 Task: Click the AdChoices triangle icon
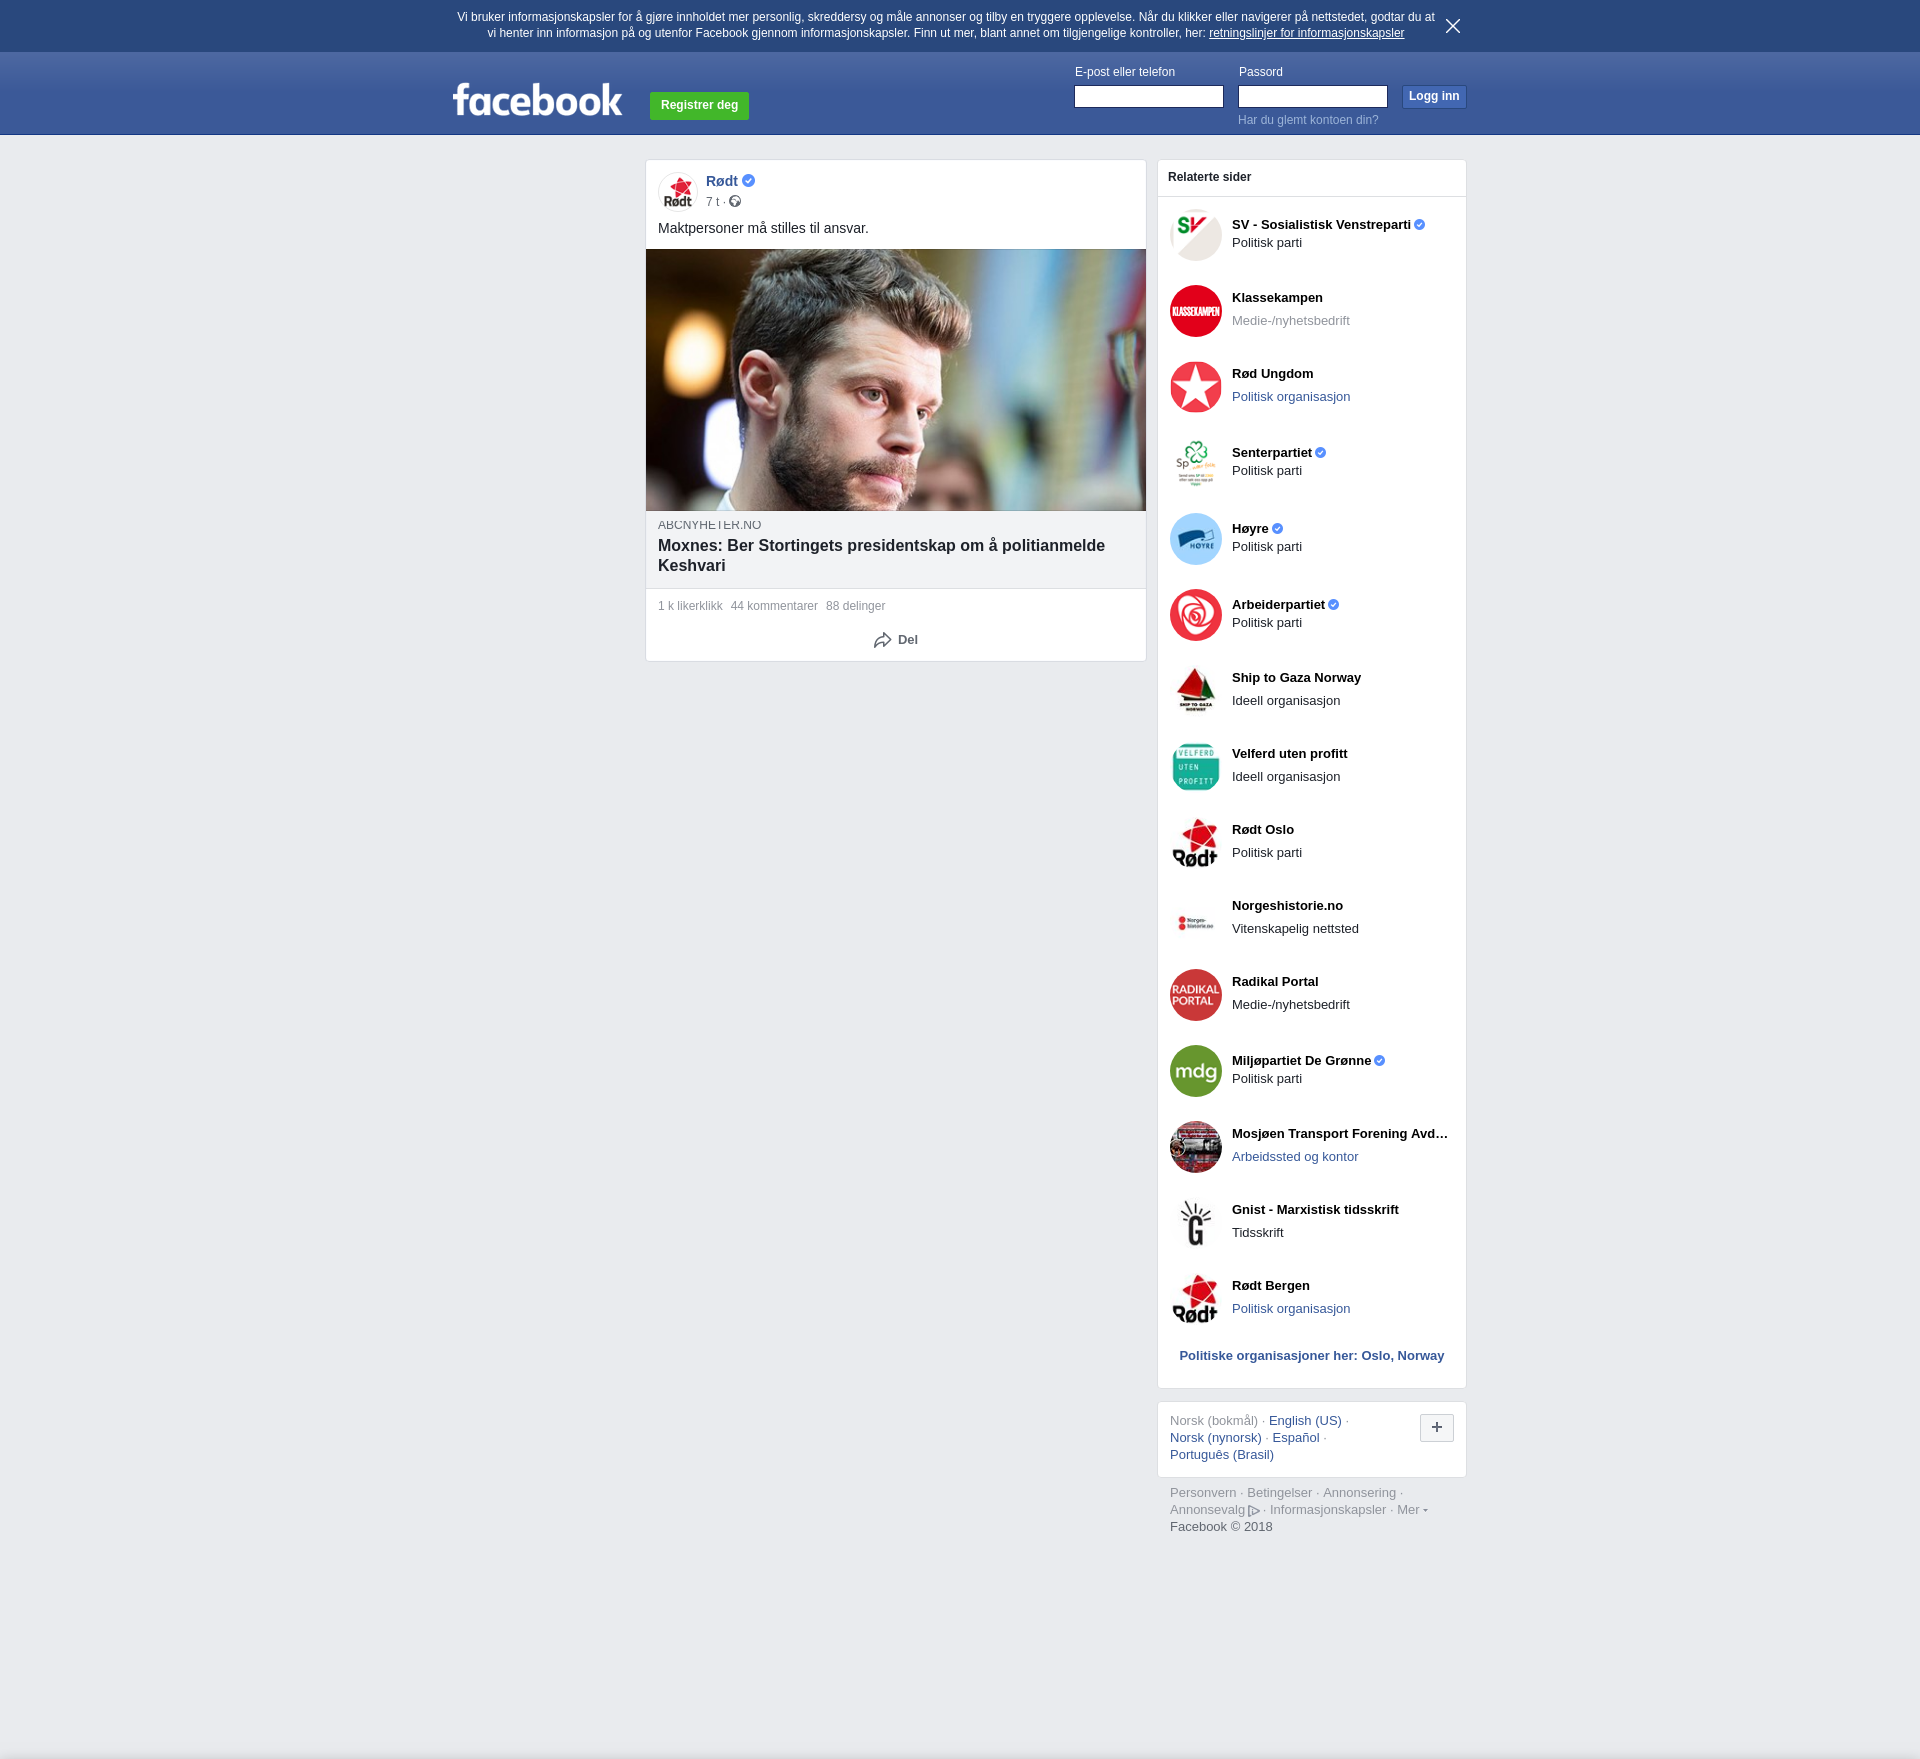tap(1254, 1511)
